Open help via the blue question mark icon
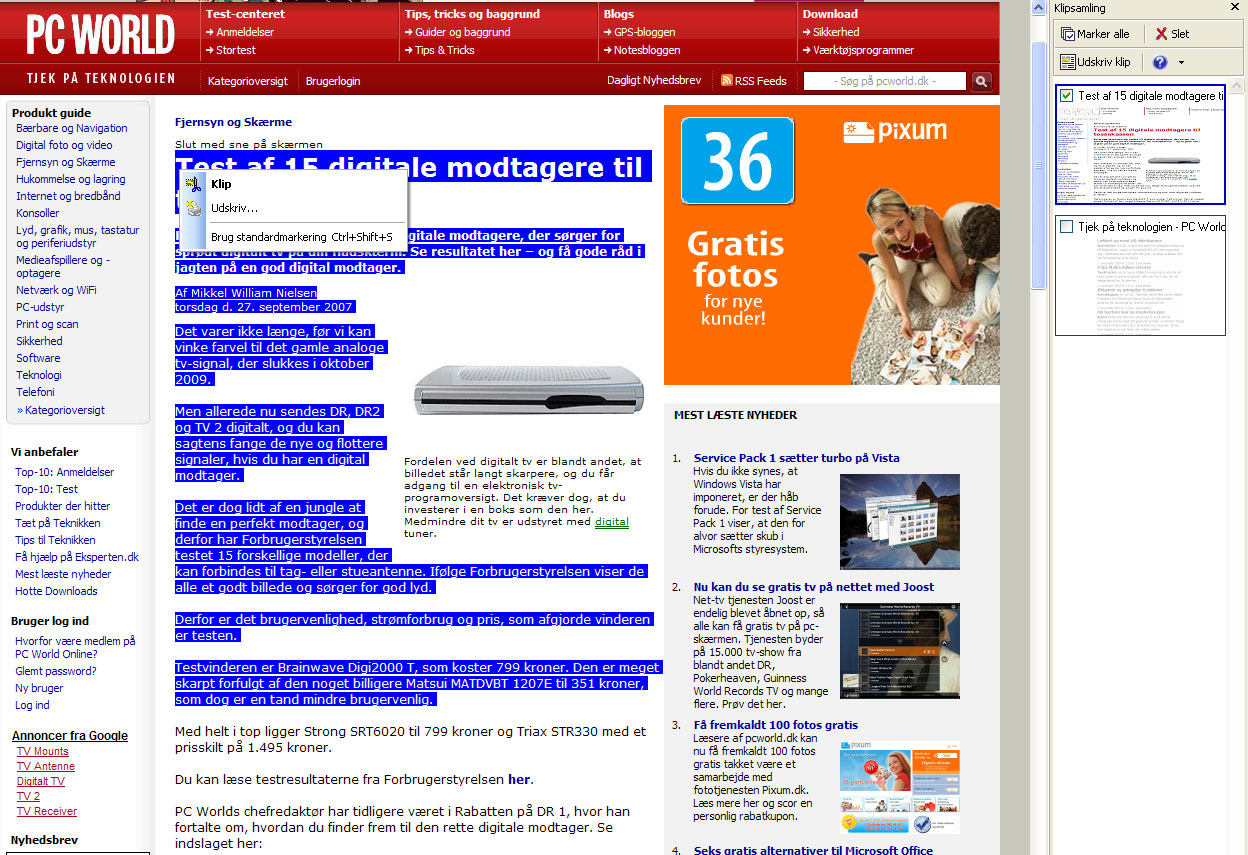Screen dimensions: 1248x855 click(1161, 62)
